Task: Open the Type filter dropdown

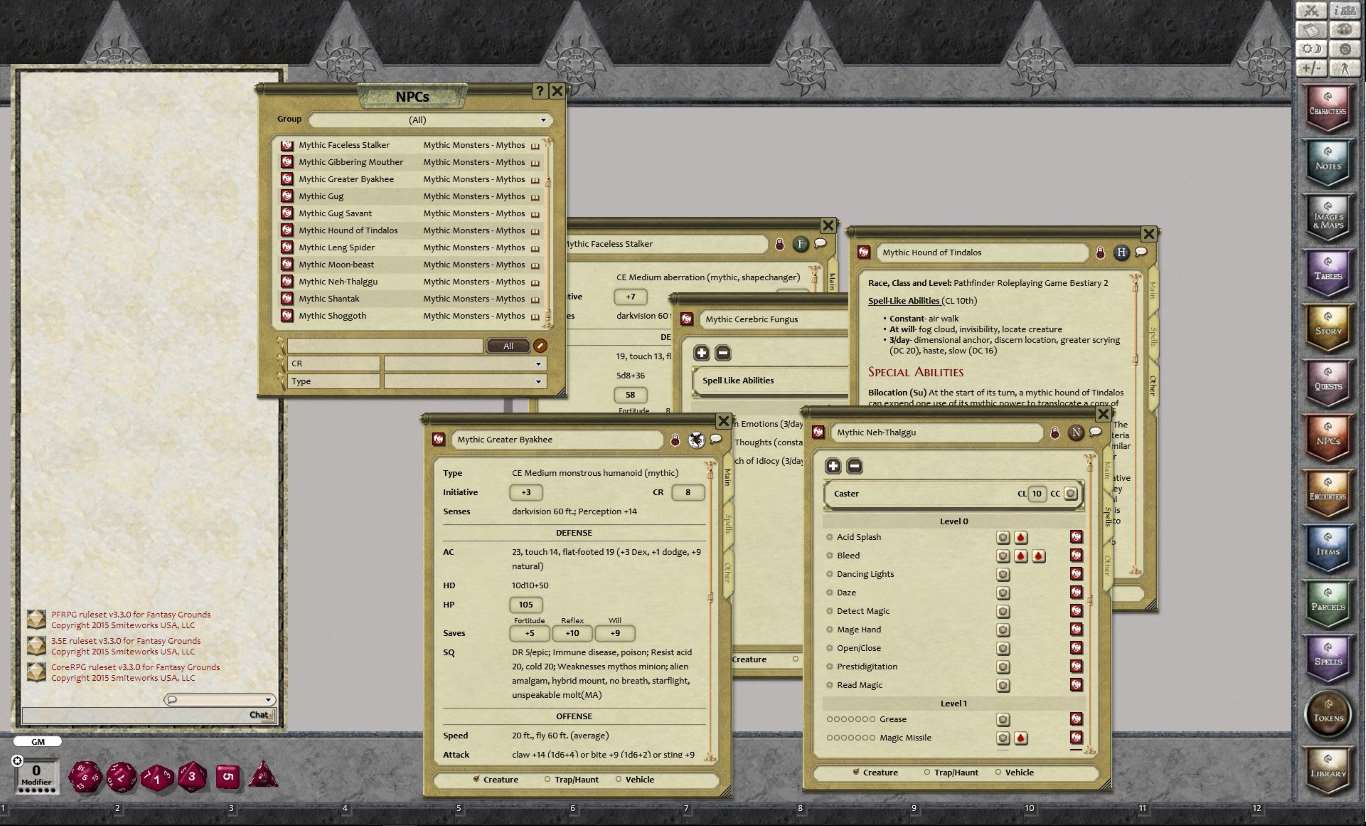Action: tap(465, 381)
